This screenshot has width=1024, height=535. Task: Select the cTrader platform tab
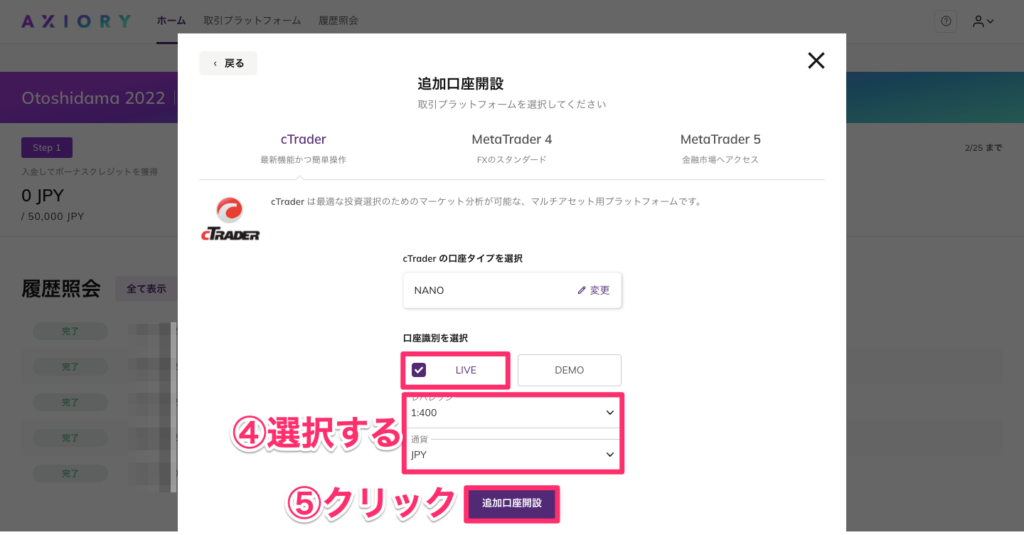coord(303,148)
